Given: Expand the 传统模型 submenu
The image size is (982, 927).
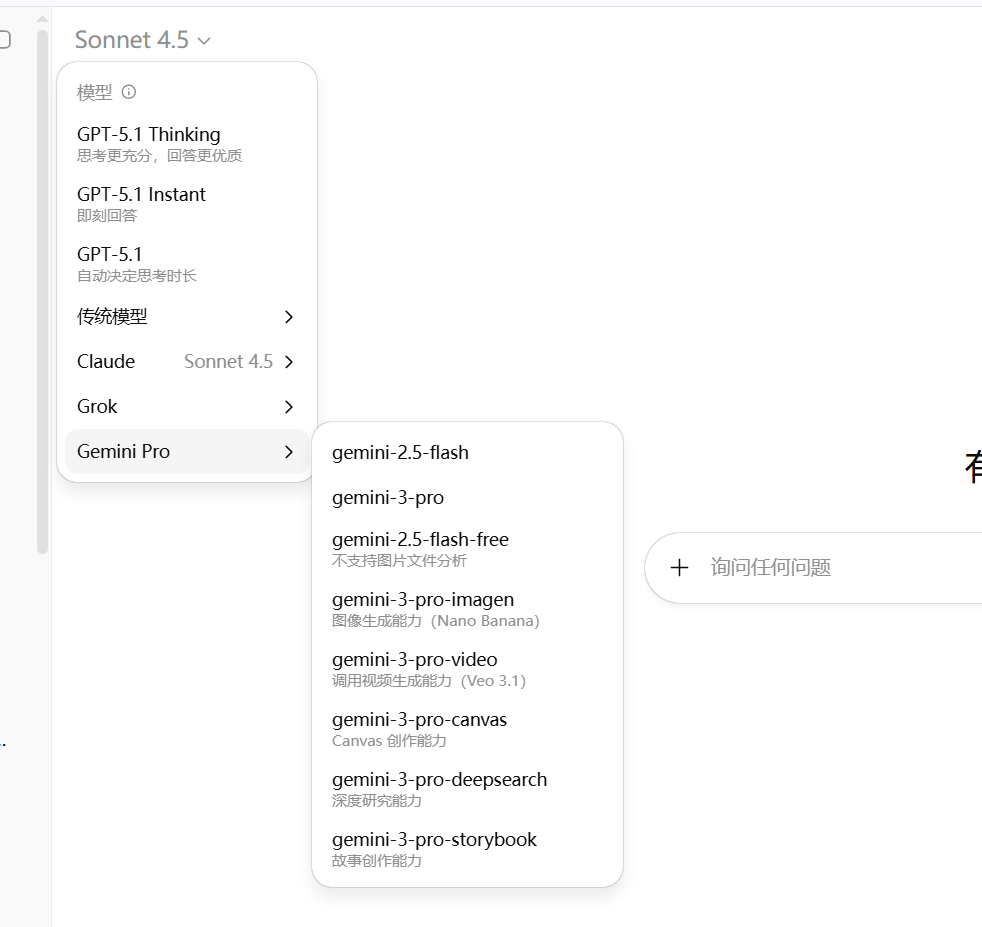Looking at the screenshot, I should tap(187, 317).
